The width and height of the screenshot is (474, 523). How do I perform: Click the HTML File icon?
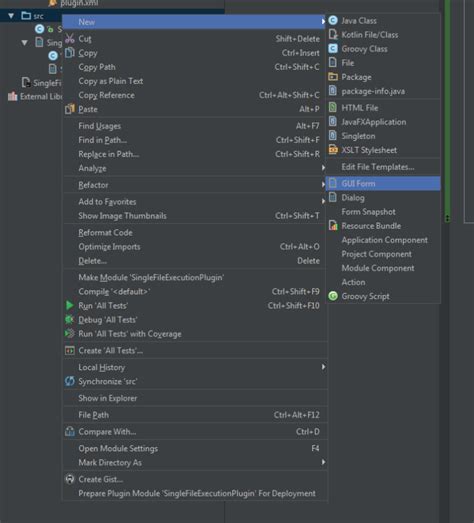[333, 107]
